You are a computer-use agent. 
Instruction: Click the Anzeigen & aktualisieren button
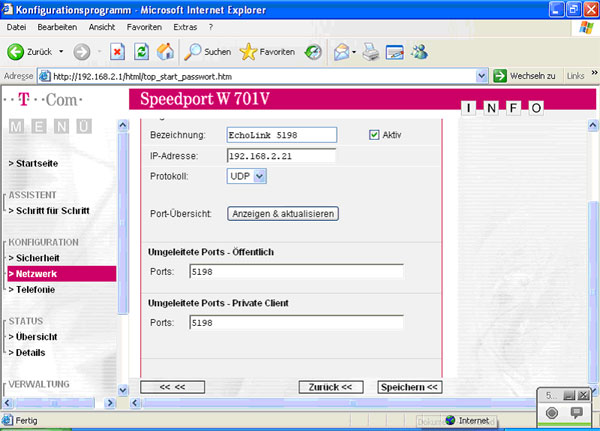(283, 213)
